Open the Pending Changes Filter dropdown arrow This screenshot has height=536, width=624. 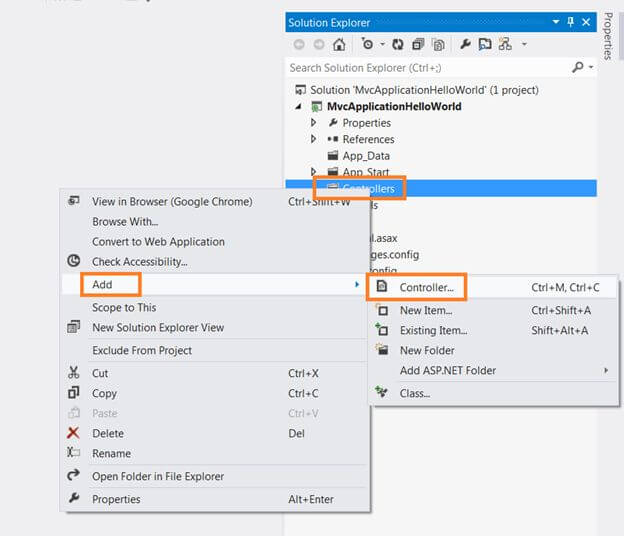coord(382,44)
